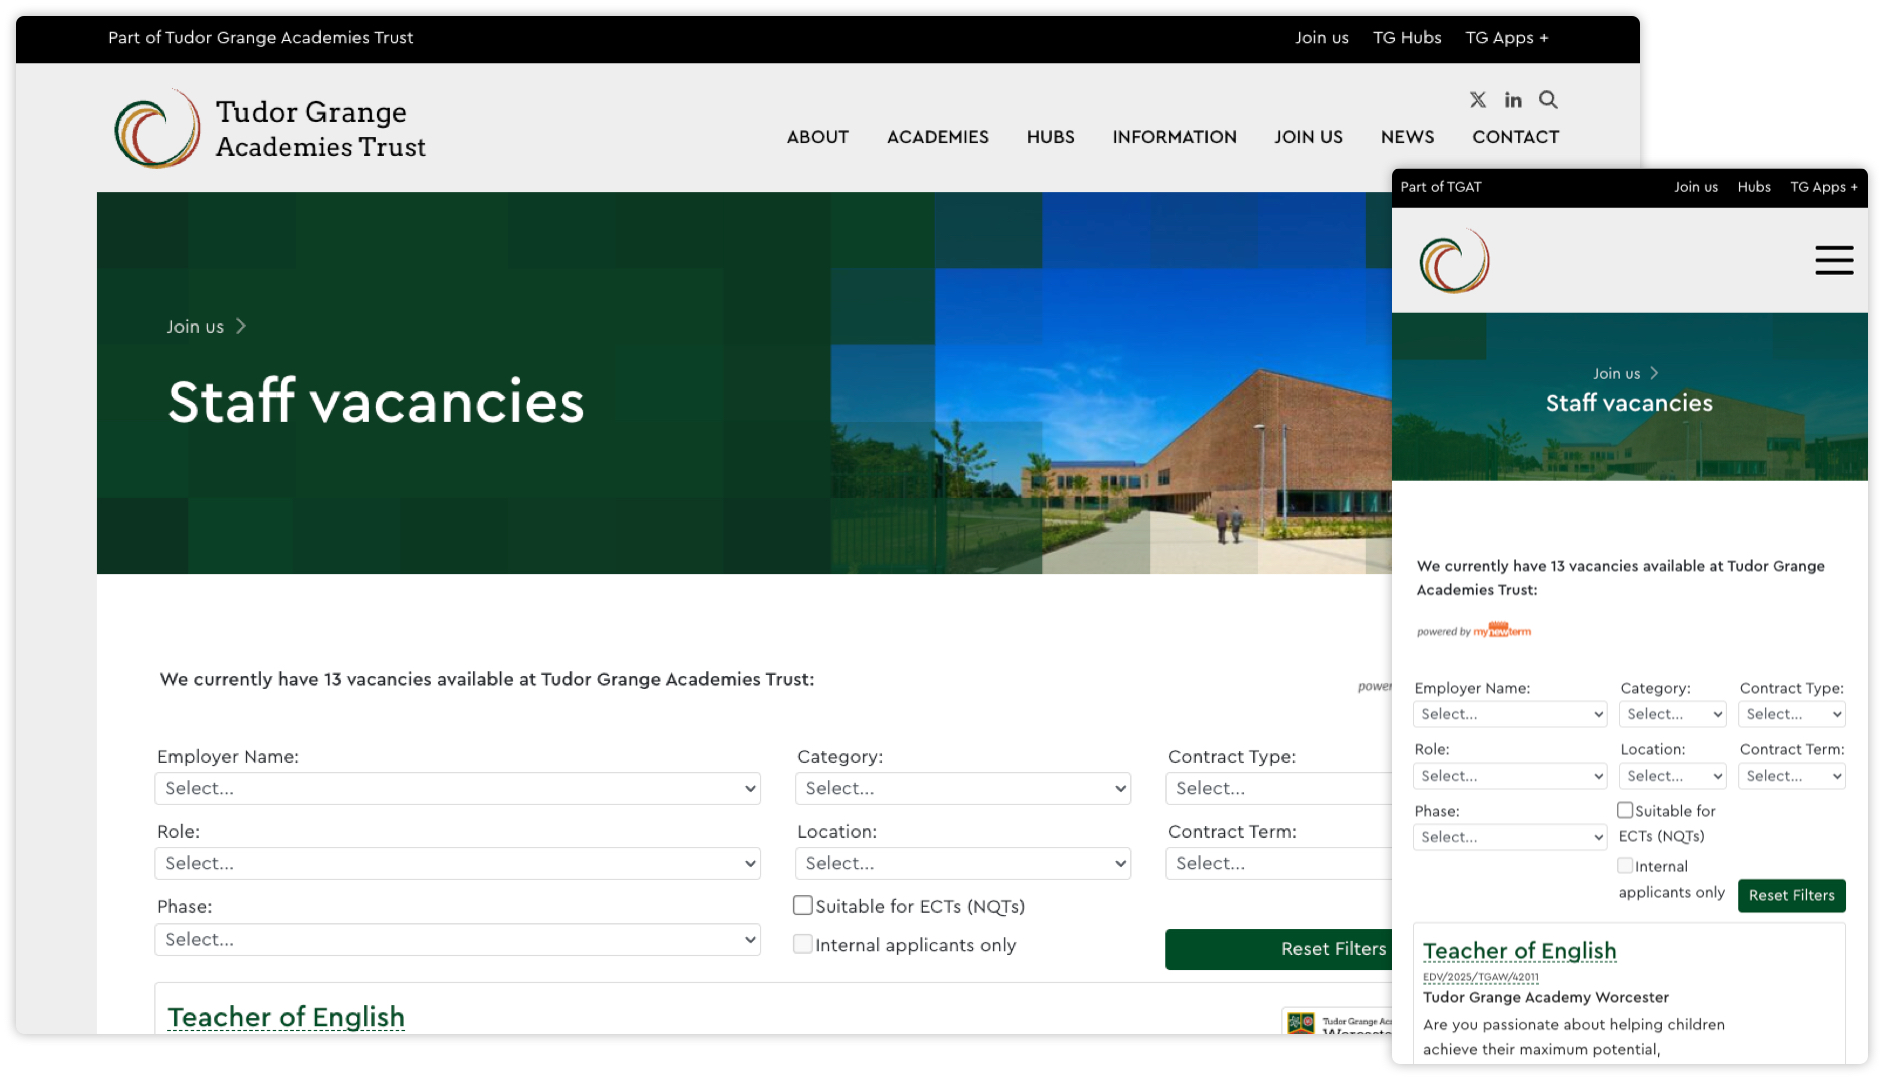1882x1078 pixels.
Task: Open the Category dropdown in mobile view
Action: [1673, 714]
